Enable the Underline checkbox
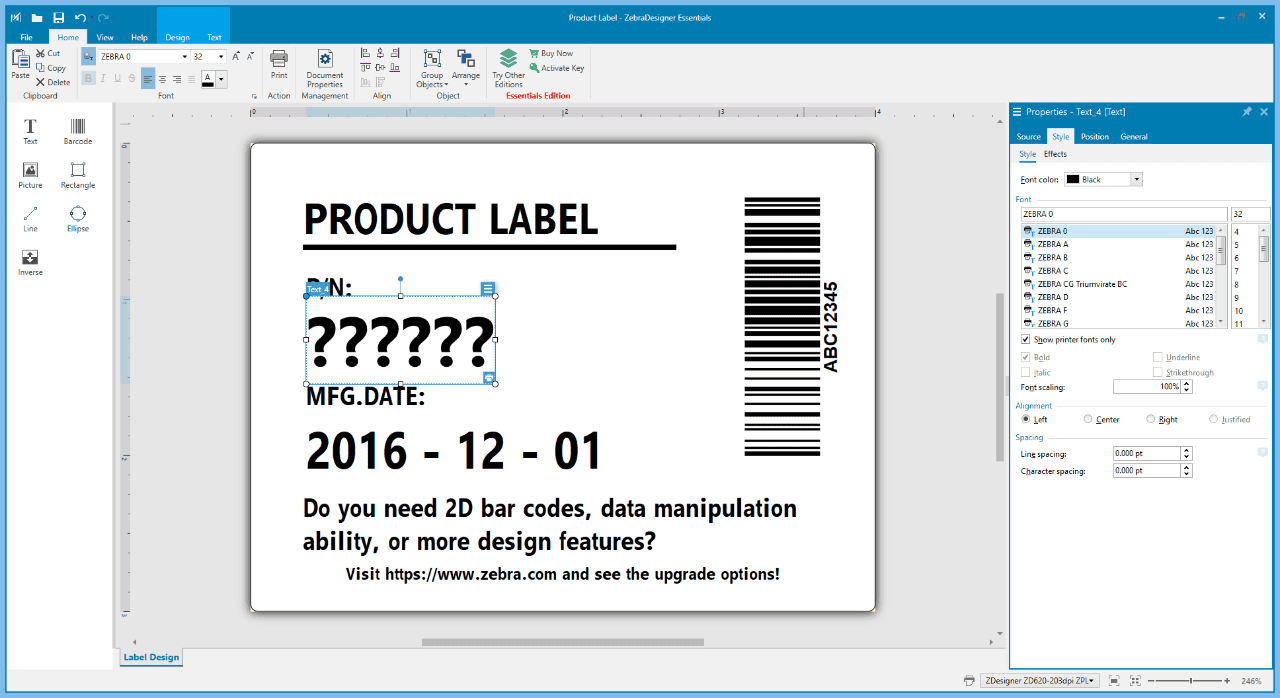 click(1156, 357)
